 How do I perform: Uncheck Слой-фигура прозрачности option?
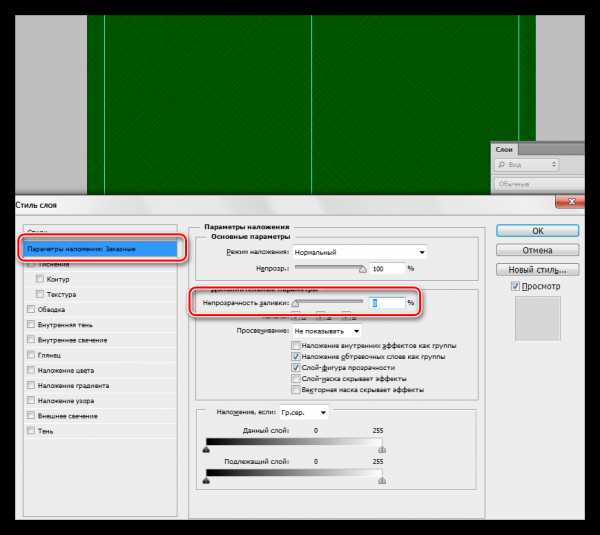[295, 367]
